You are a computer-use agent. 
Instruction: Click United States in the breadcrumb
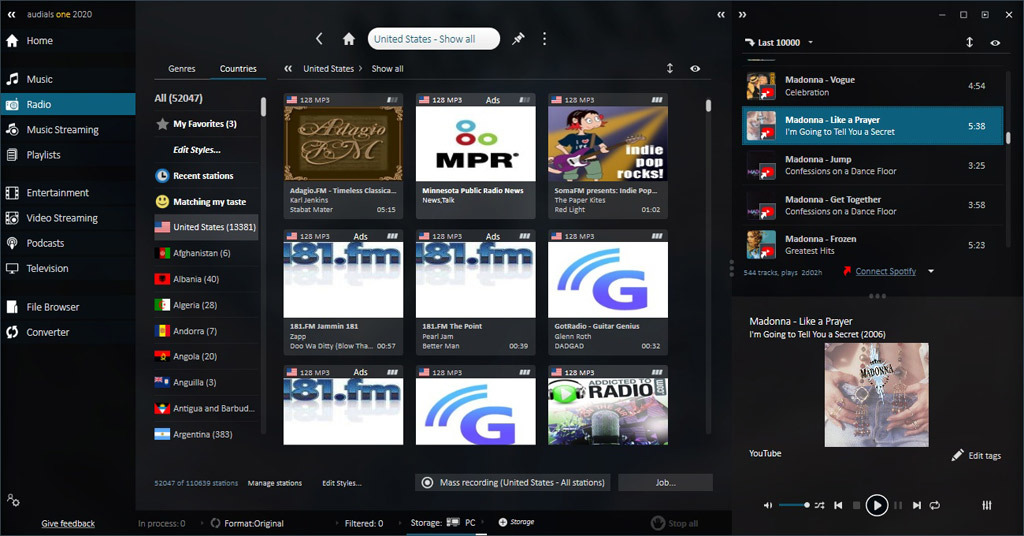point(328,69)
